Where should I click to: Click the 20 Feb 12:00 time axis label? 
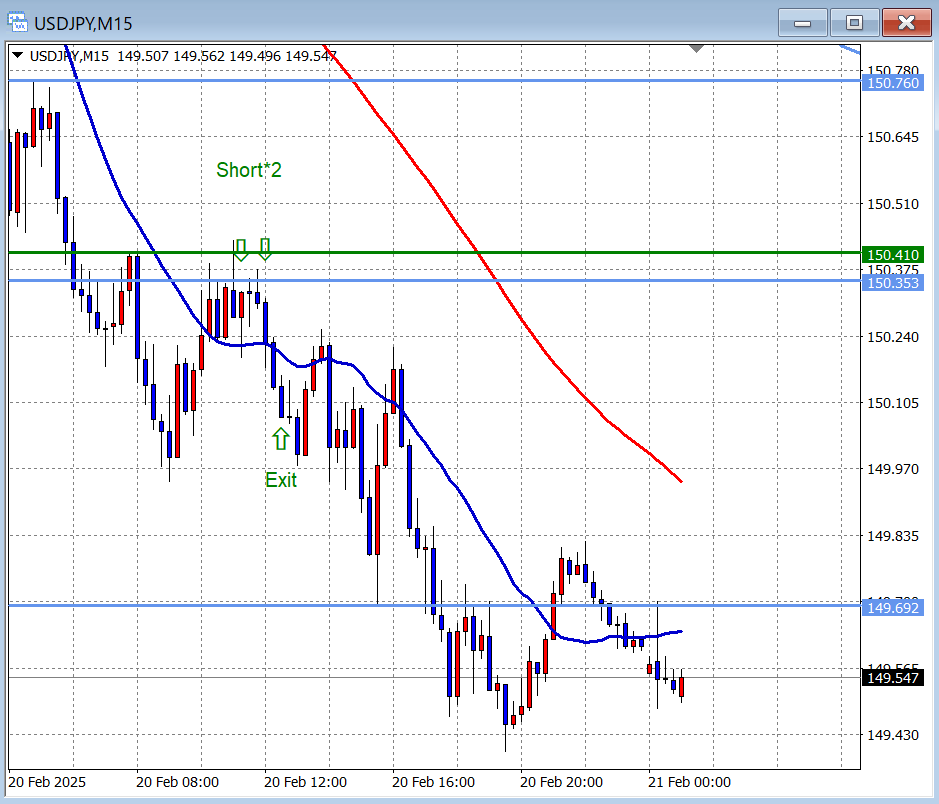pyautogui.click(x=306, y=782)
